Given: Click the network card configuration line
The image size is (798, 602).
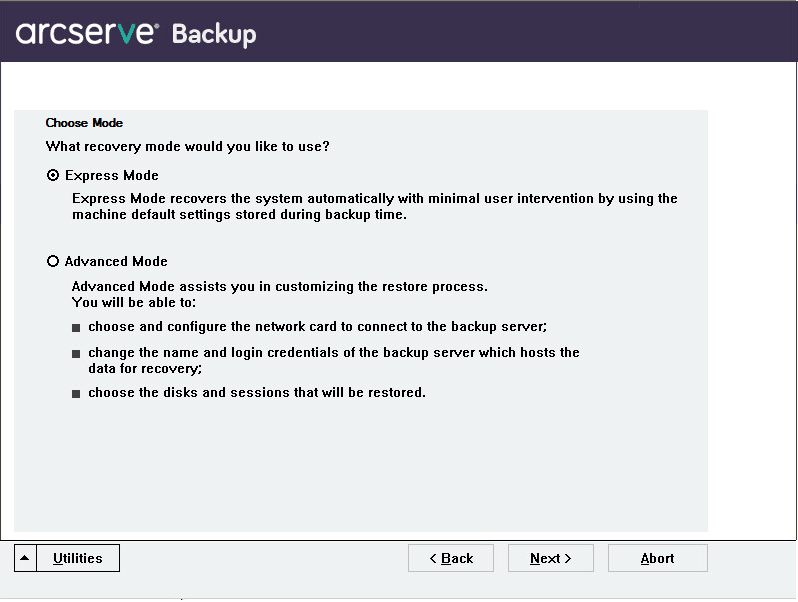Looking at the screenshot, I should [317, 326].
